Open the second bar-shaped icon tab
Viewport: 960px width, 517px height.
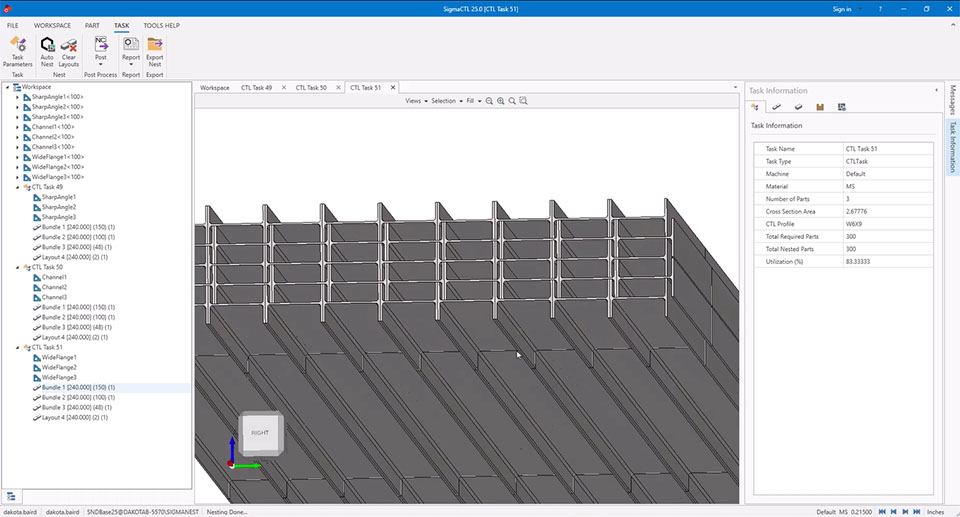click(x=776, y=107)
